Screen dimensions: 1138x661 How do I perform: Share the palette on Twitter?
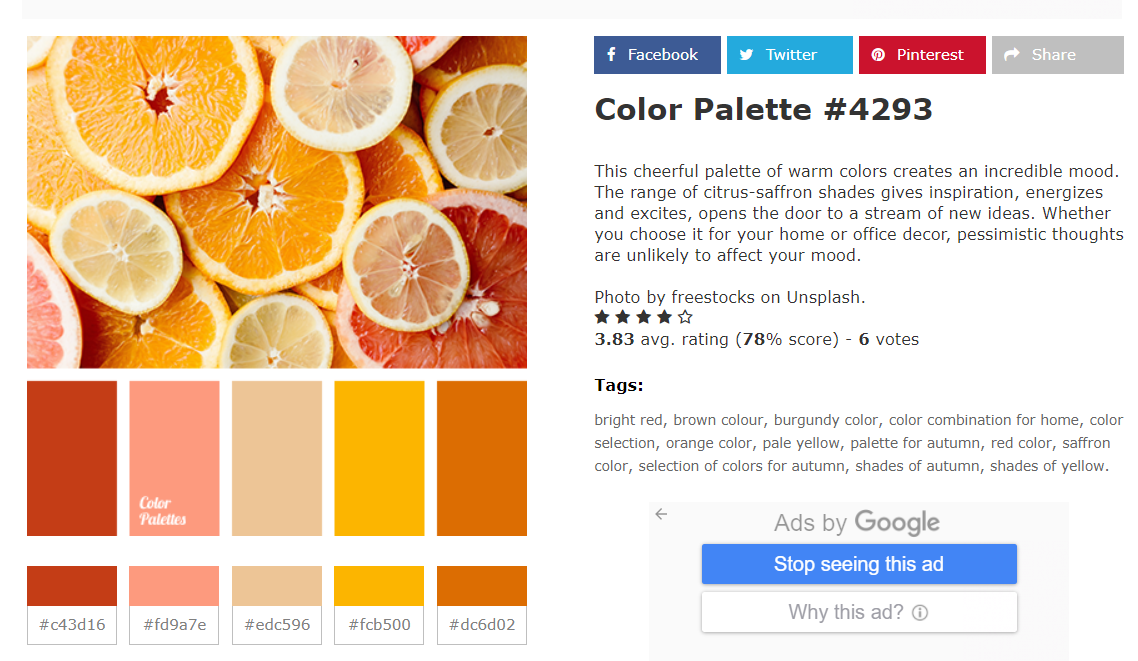click(x=789, y=55)
